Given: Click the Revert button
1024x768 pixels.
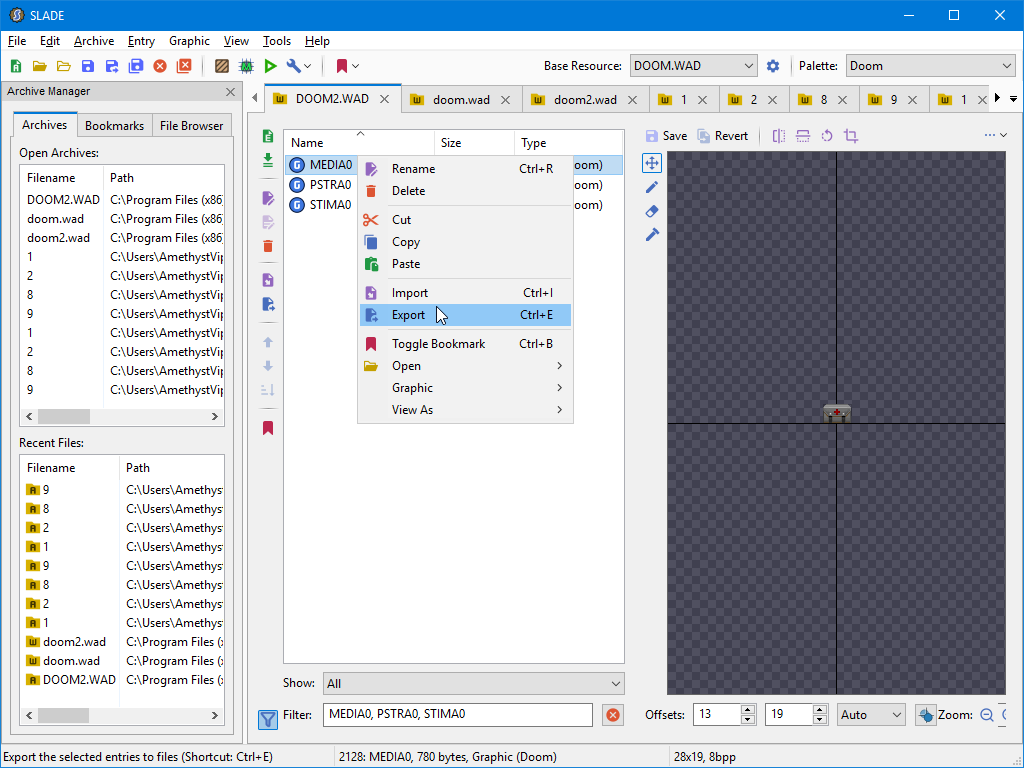Looking at the screenshot, I should tap(722, 136).
